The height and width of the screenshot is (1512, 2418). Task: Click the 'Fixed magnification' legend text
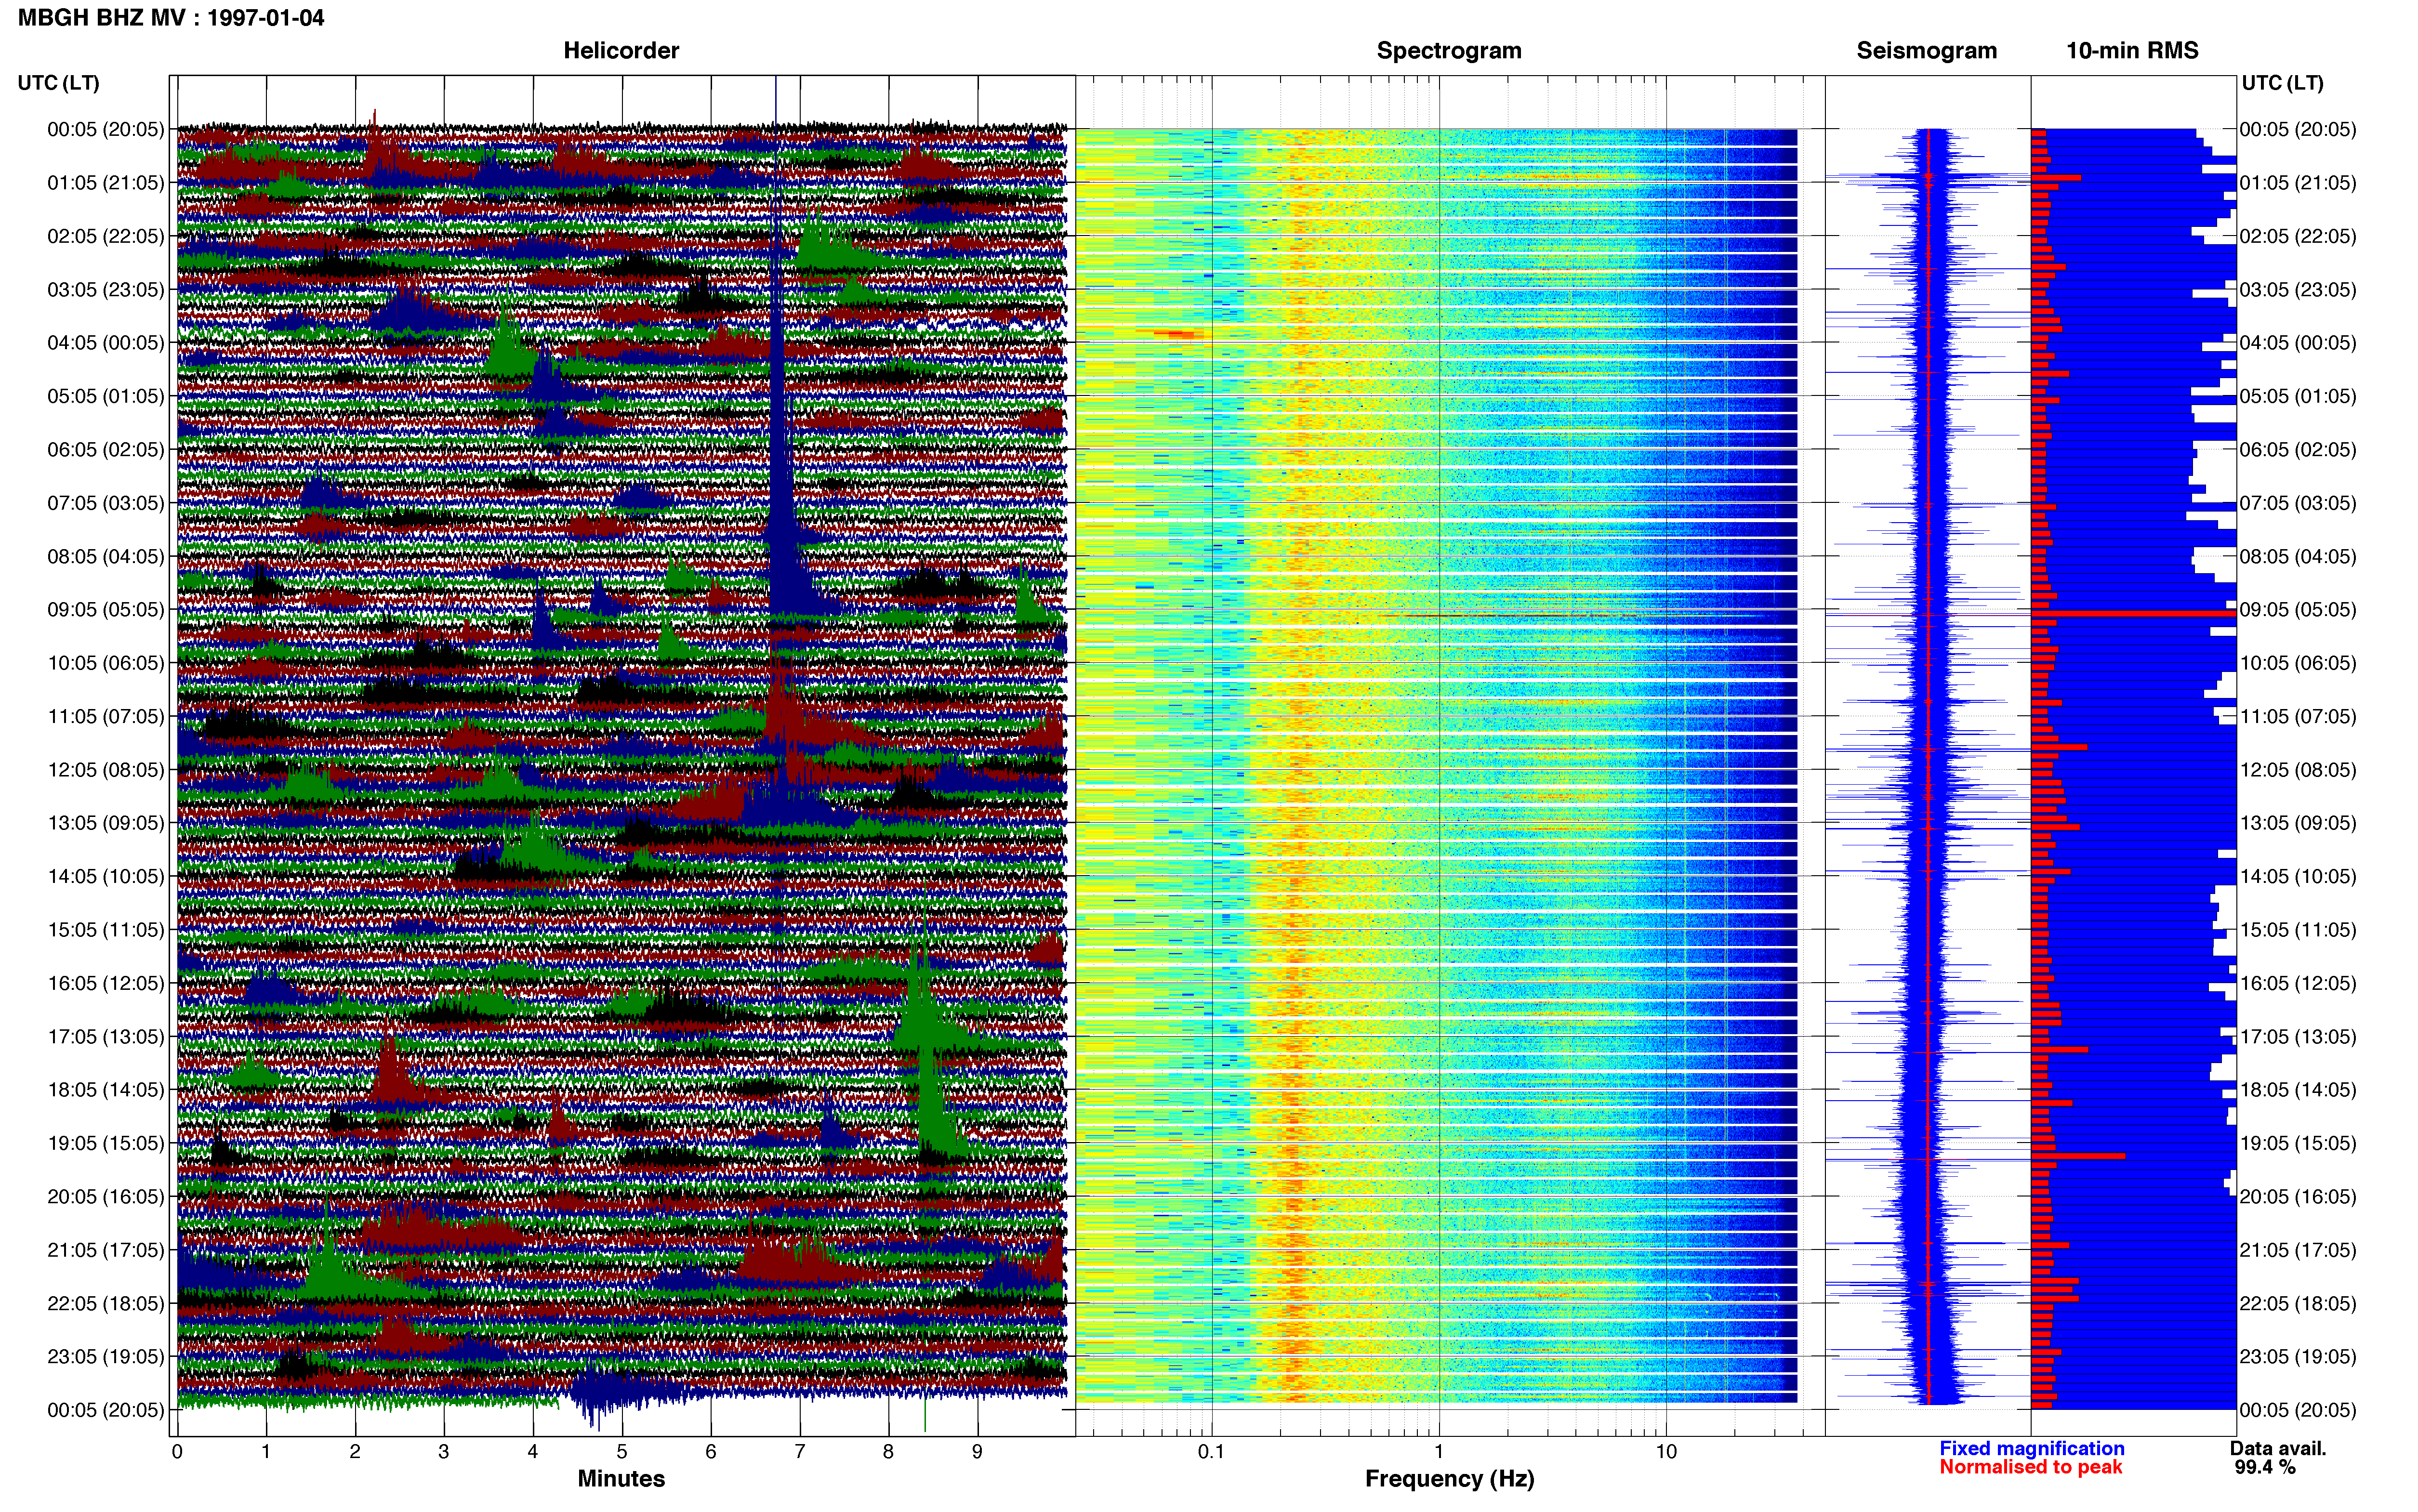2032,1448
